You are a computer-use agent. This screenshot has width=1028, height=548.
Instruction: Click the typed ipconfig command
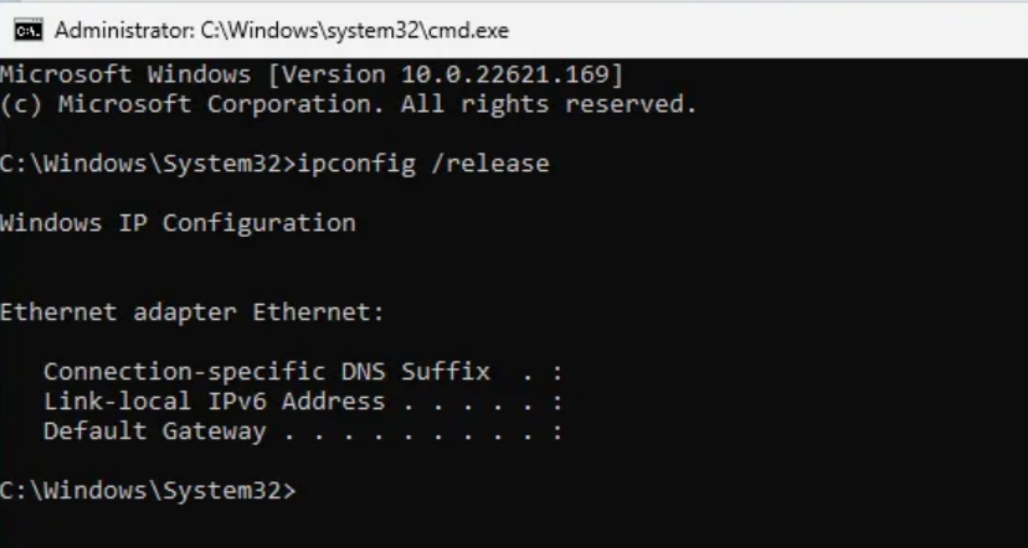[x=355, y=164]
